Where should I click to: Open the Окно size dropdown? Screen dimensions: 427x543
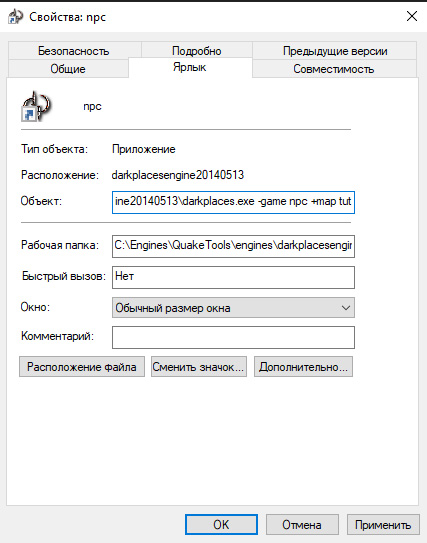click(x=233, y=308)
